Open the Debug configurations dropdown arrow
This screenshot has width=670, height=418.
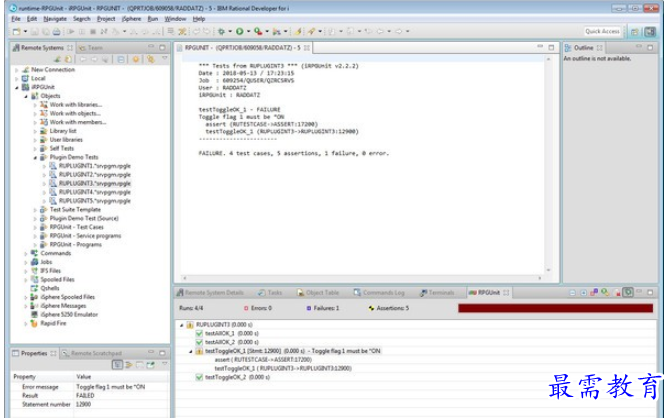230,31
